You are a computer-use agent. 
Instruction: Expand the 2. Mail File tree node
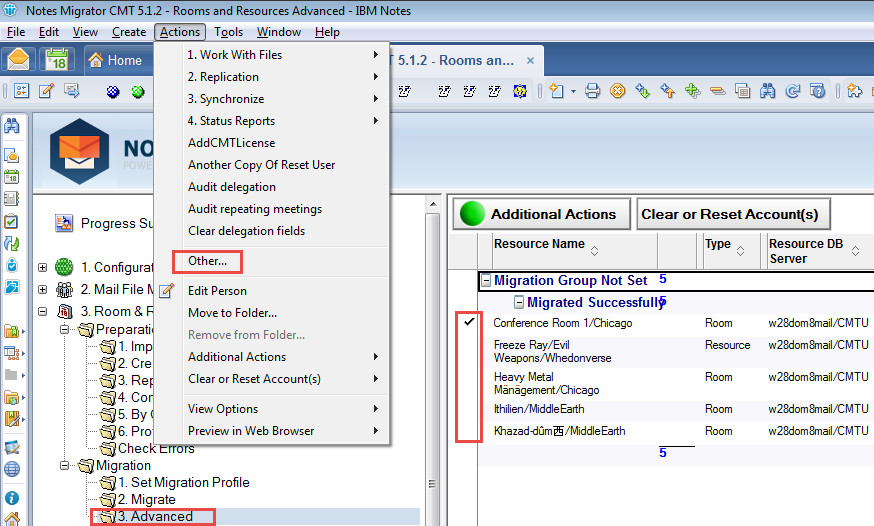tap(42, 289)
